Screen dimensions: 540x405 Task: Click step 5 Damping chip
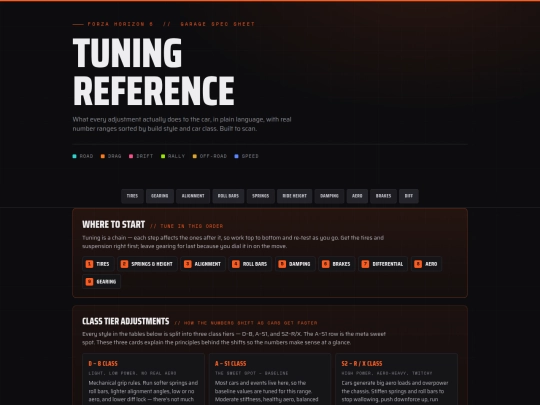[295, 264]
